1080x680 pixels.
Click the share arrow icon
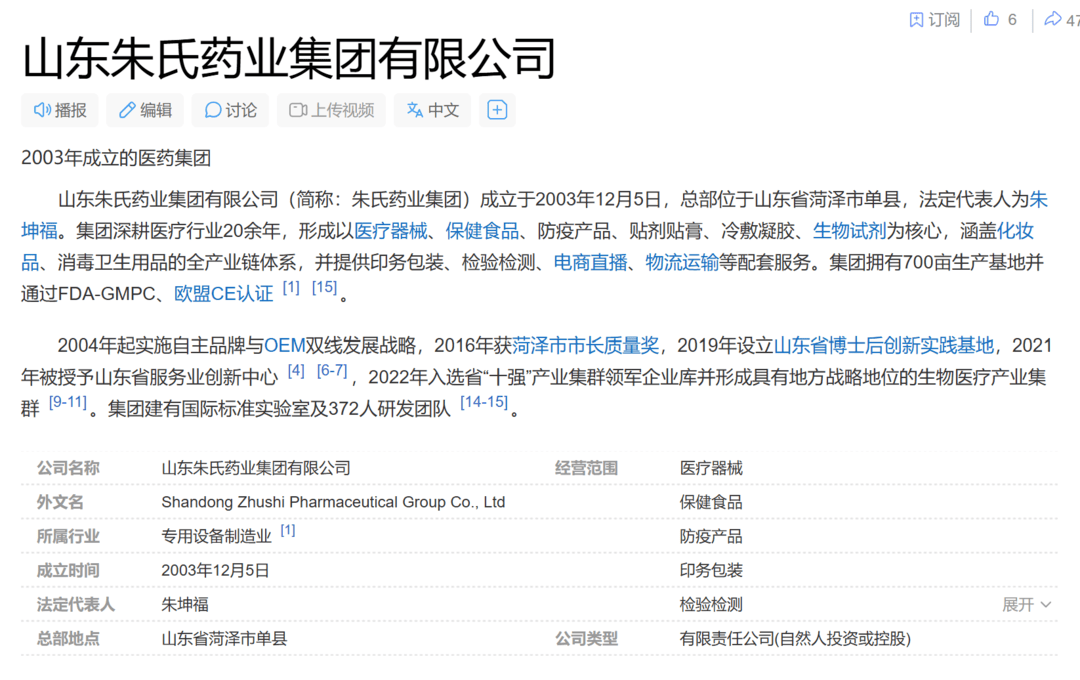pyautogui.click(x=1052, y=19)
